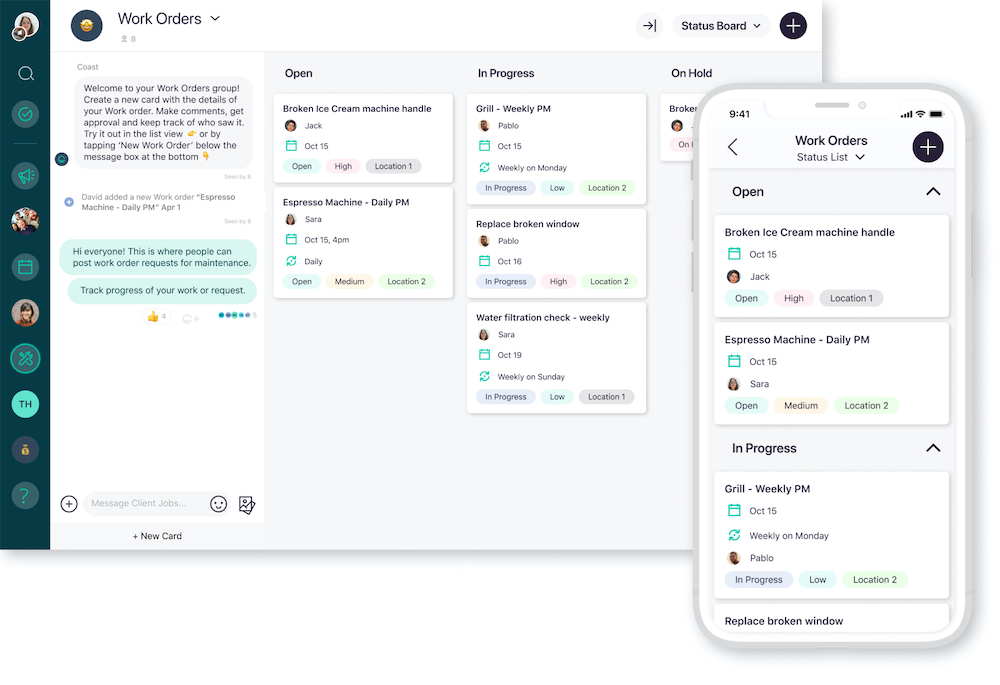Screen dimensions: 1000x685
Task: Expand the Work Orders title dropdown
Action: click(215, 19)
